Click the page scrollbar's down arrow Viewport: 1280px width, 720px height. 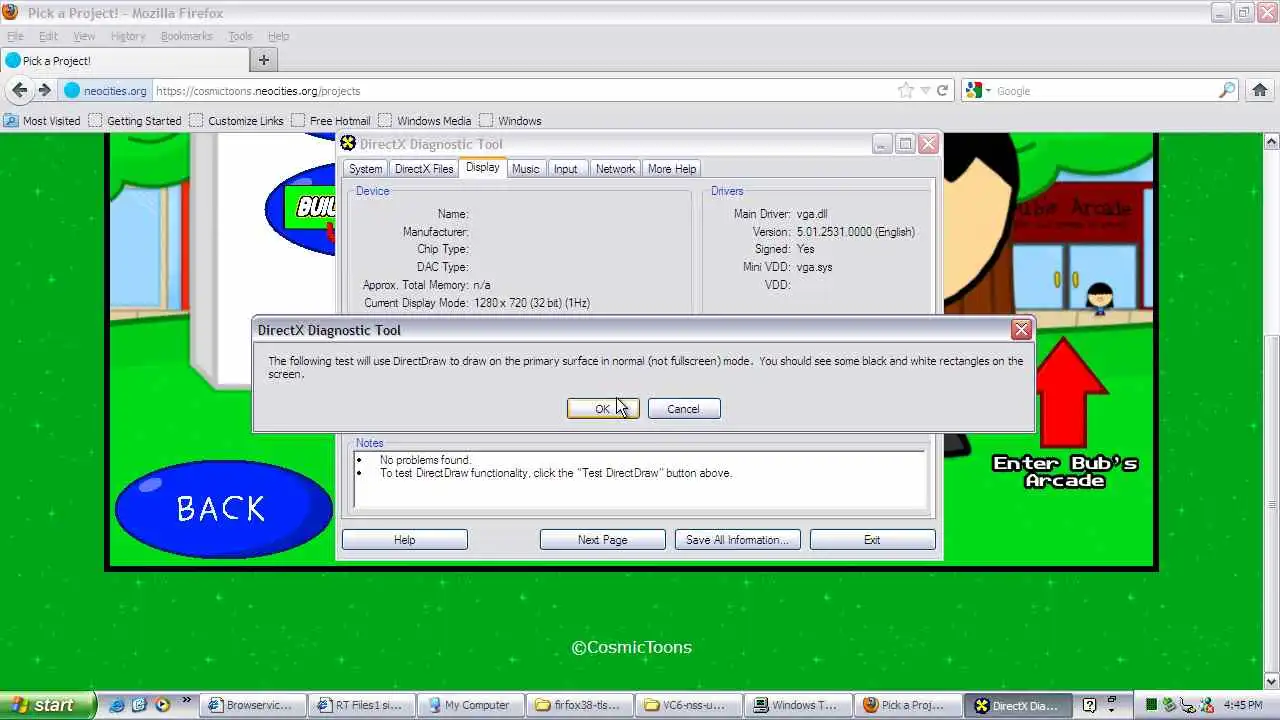[x=1271, y=681]
